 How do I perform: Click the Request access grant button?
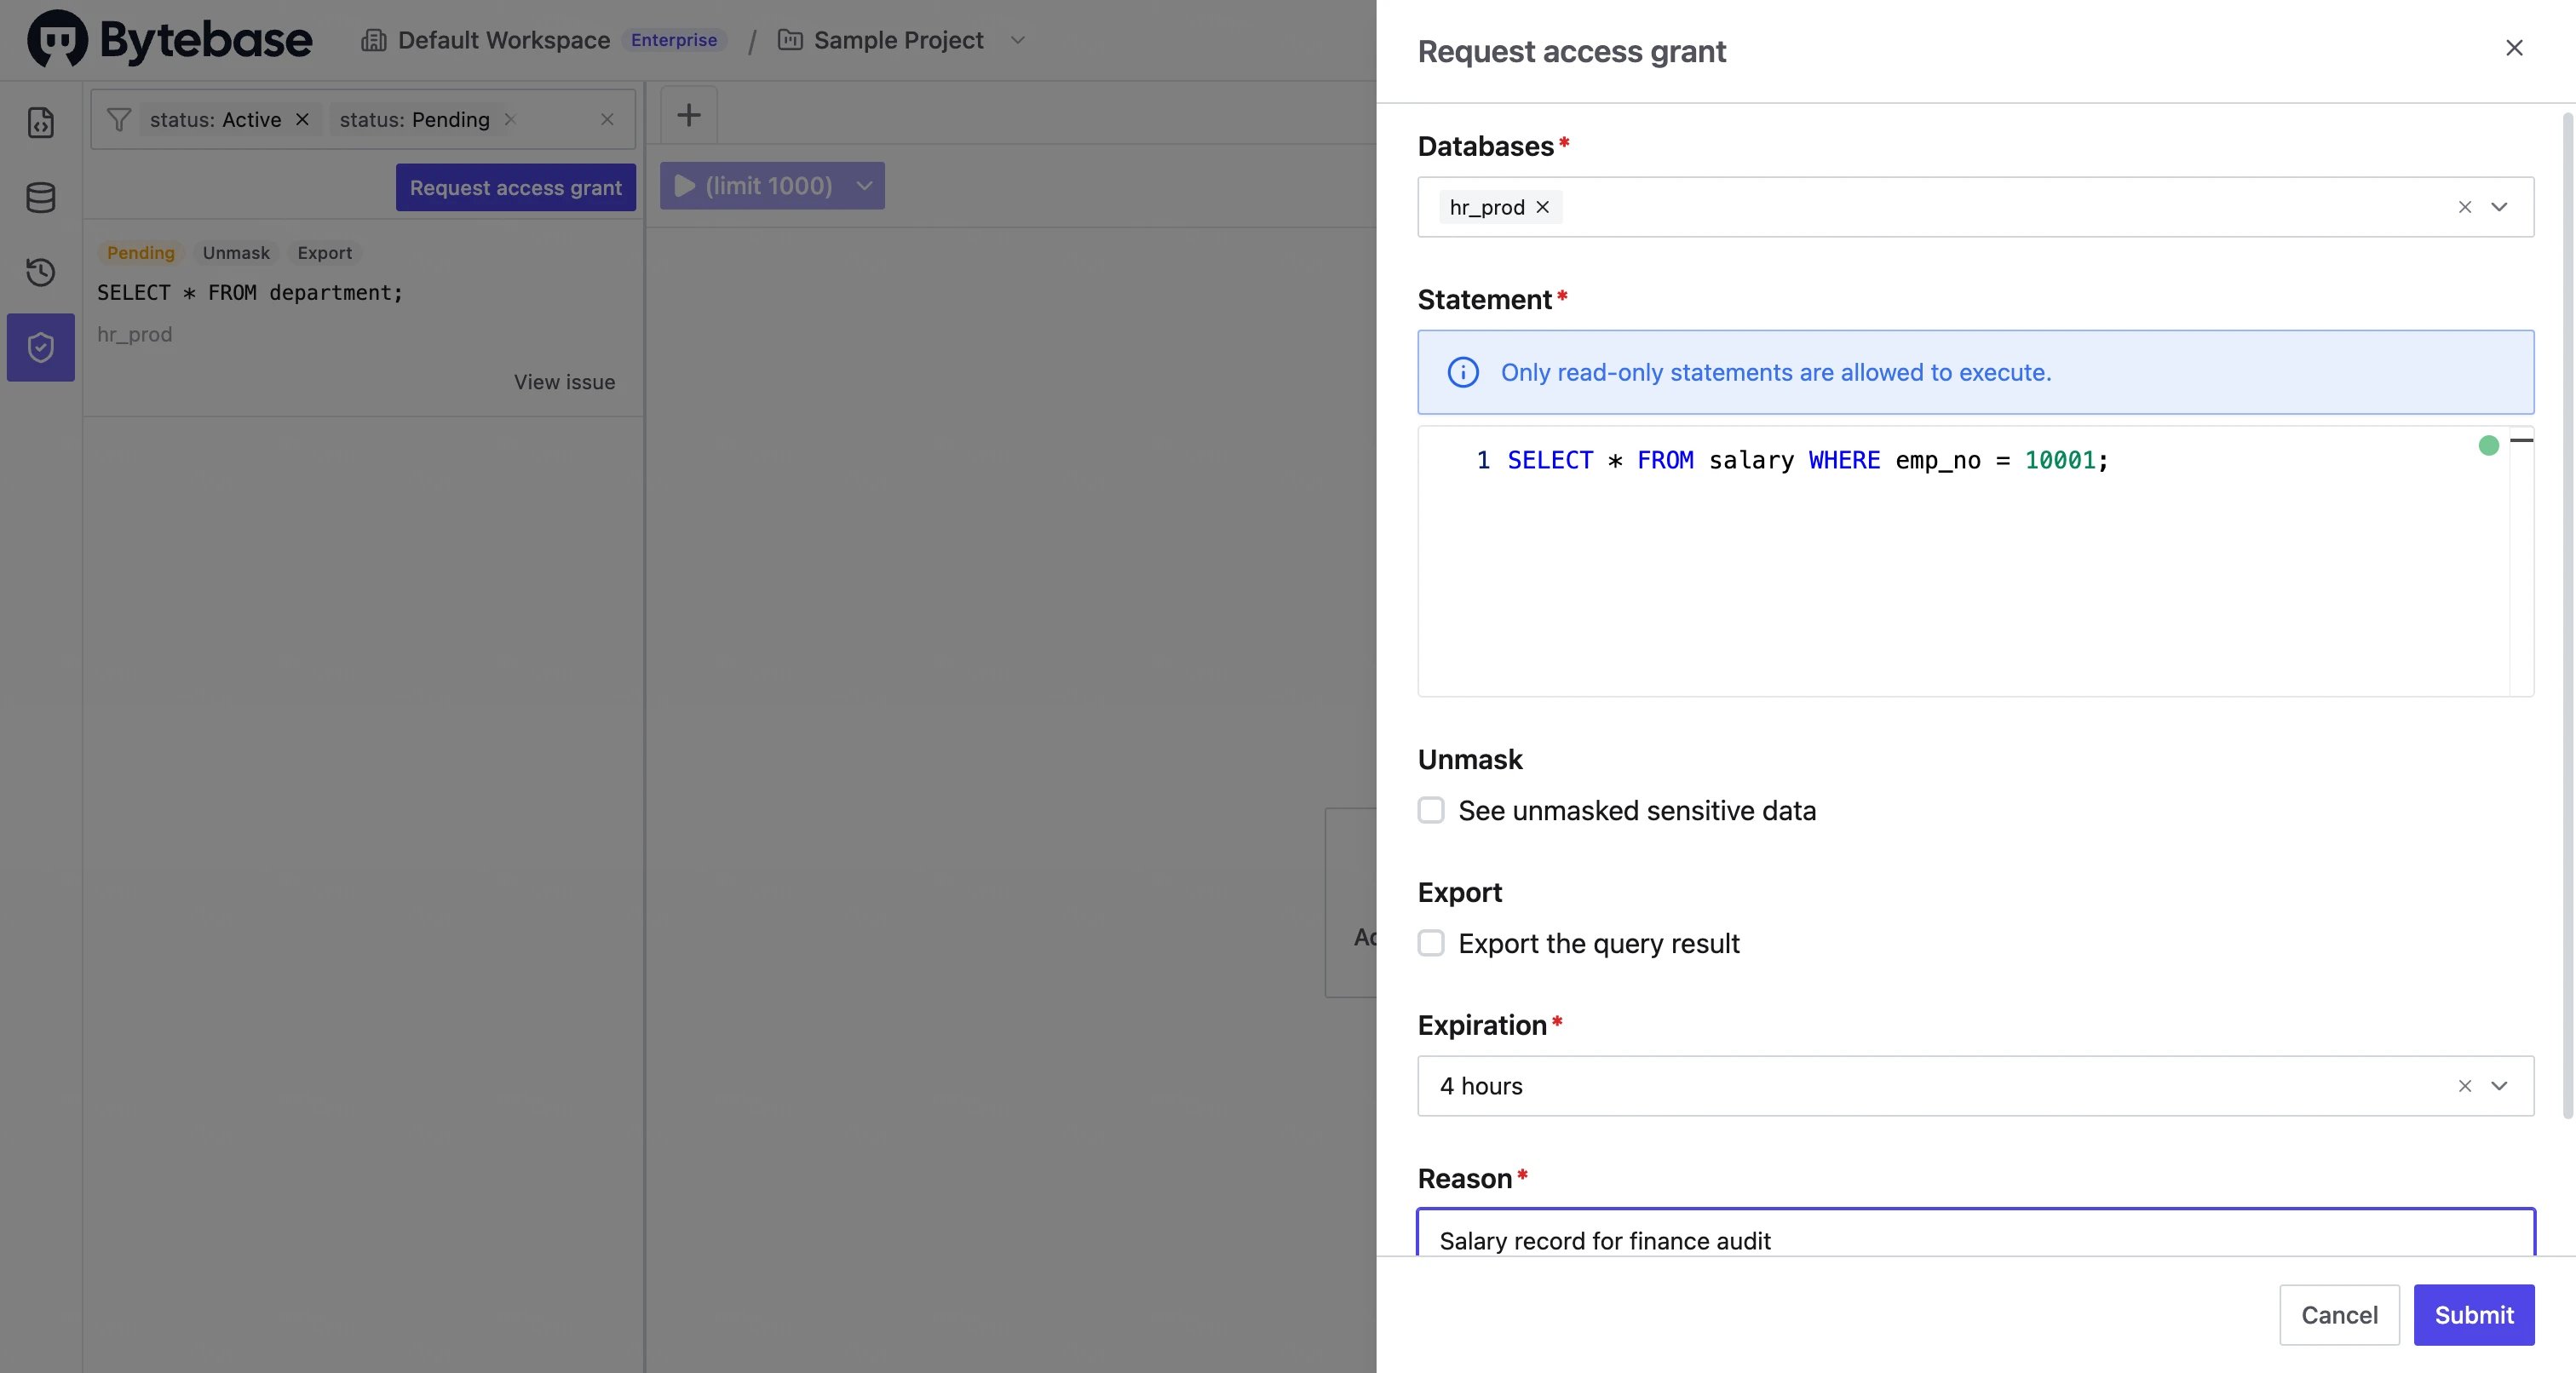coord(516,187)
